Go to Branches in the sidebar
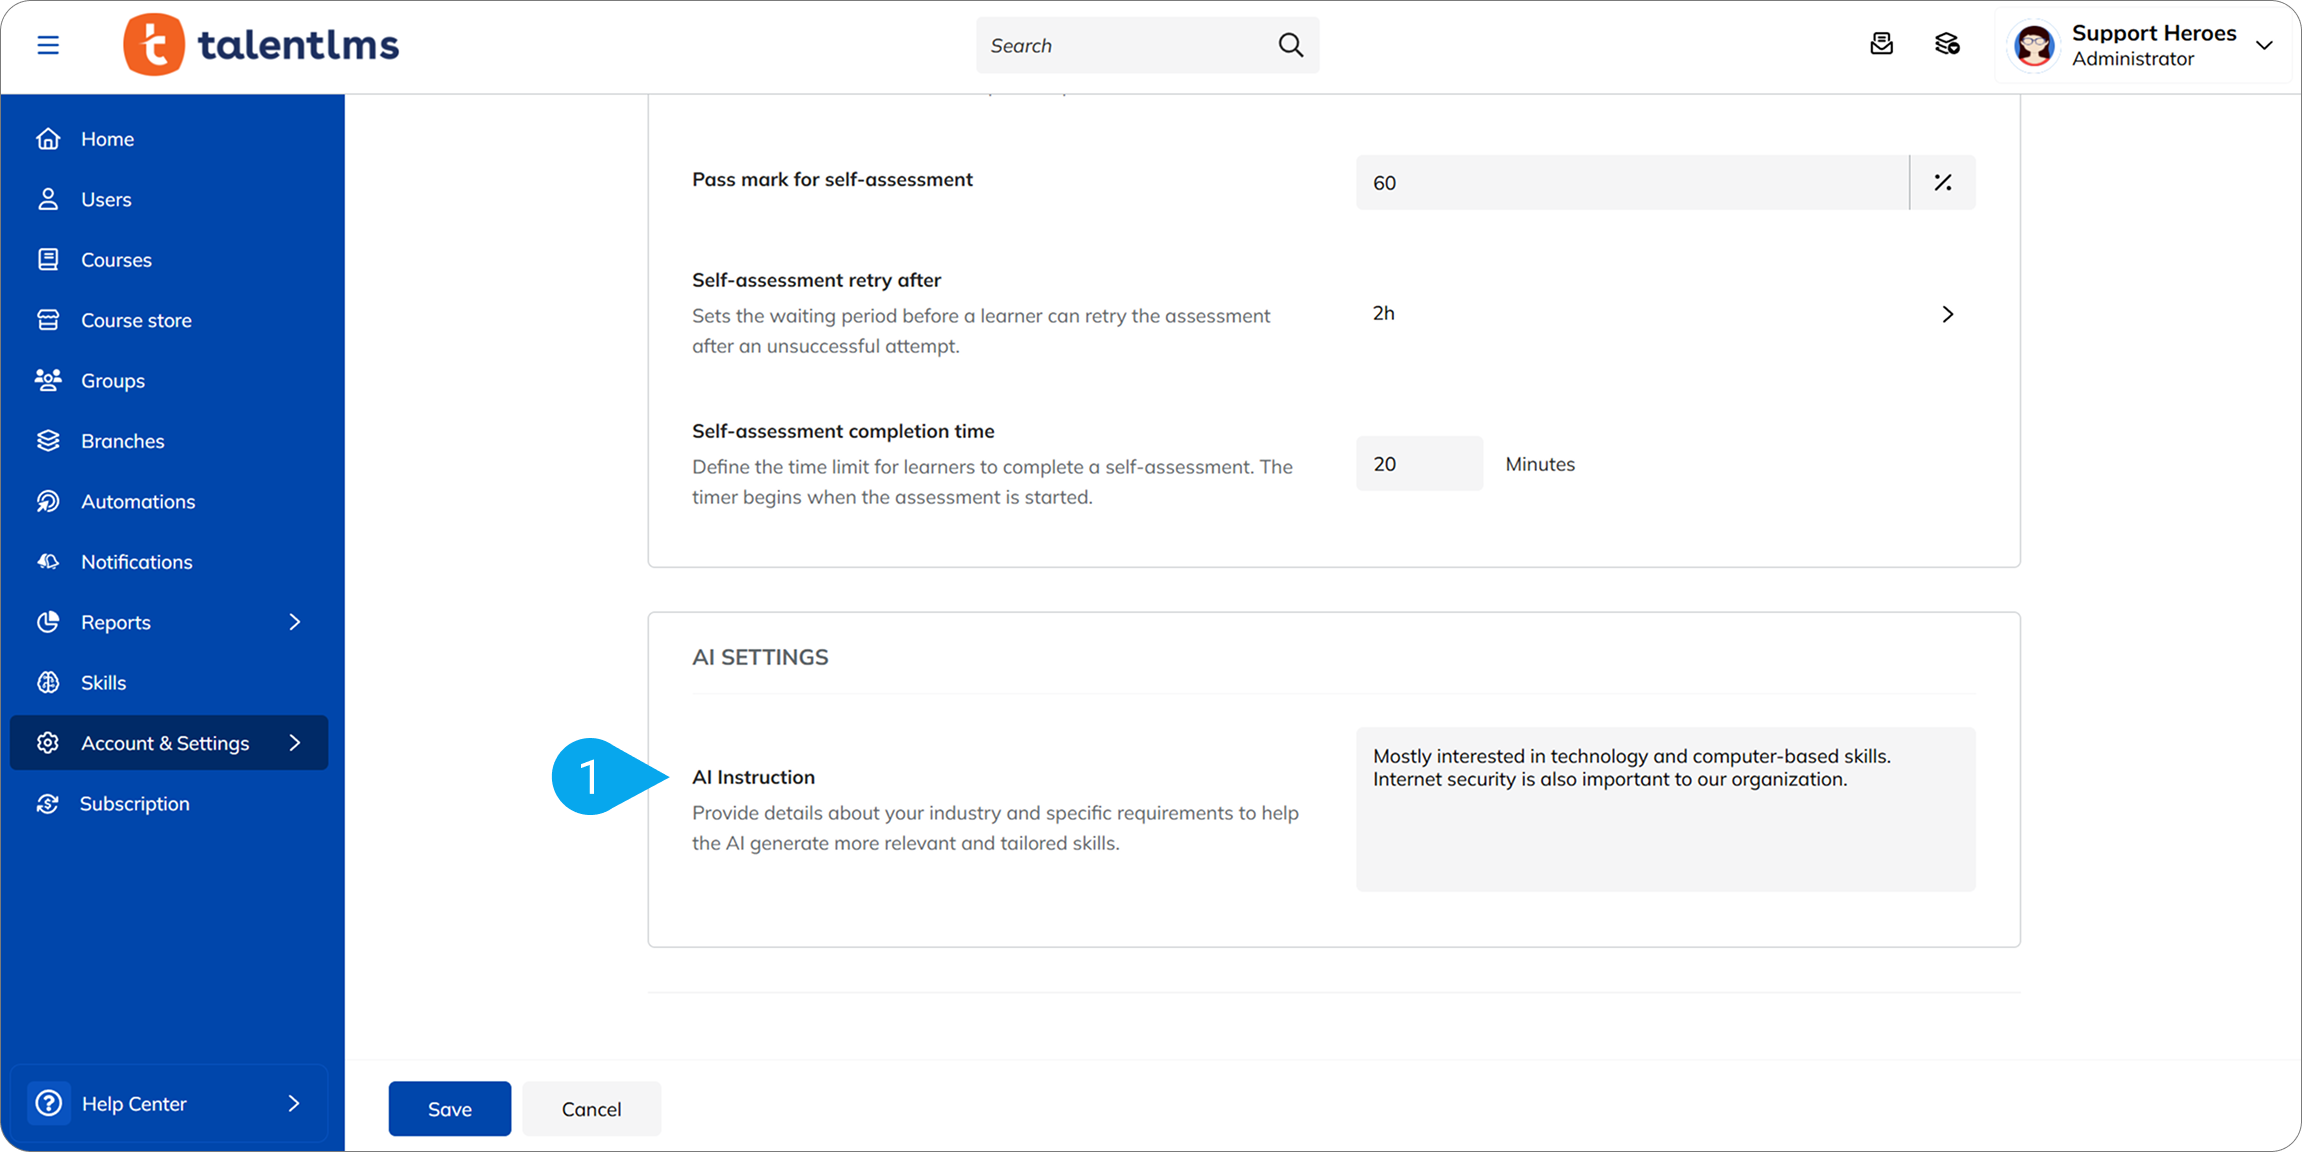 pos(122,441)
